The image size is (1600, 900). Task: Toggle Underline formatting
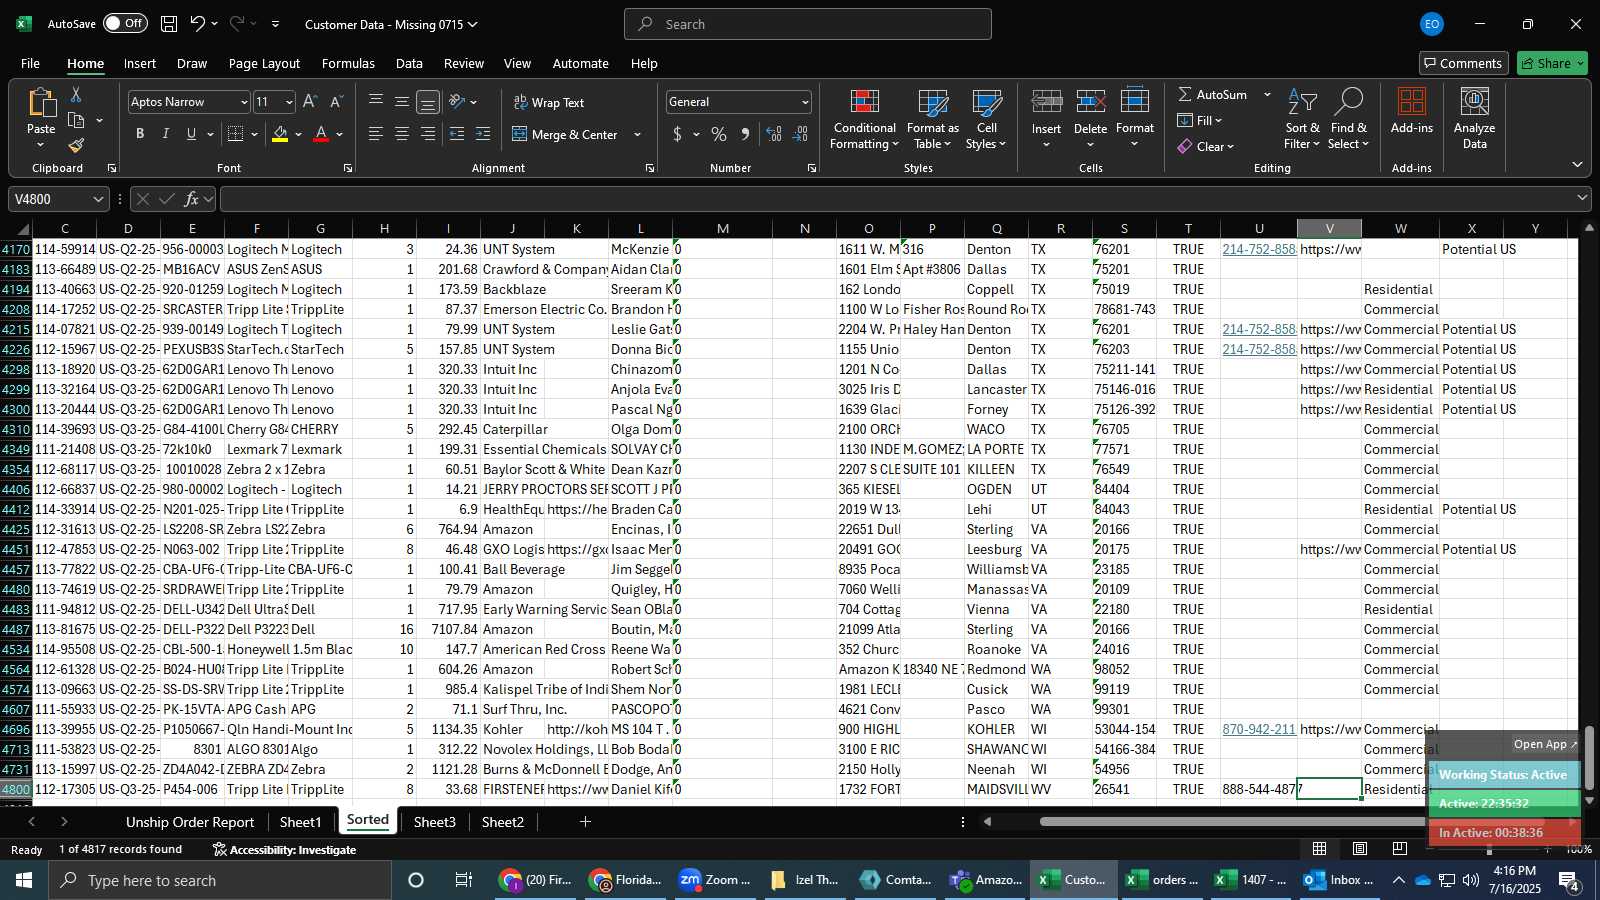point(191,134)
